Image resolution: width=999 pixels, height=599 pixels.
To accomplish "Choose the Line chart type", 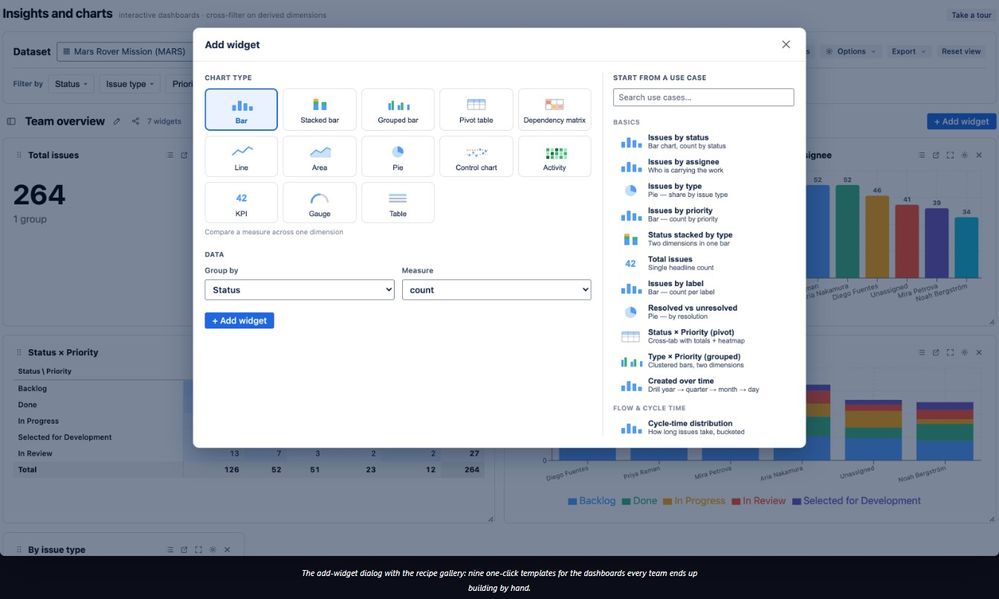I will (241, 156).
